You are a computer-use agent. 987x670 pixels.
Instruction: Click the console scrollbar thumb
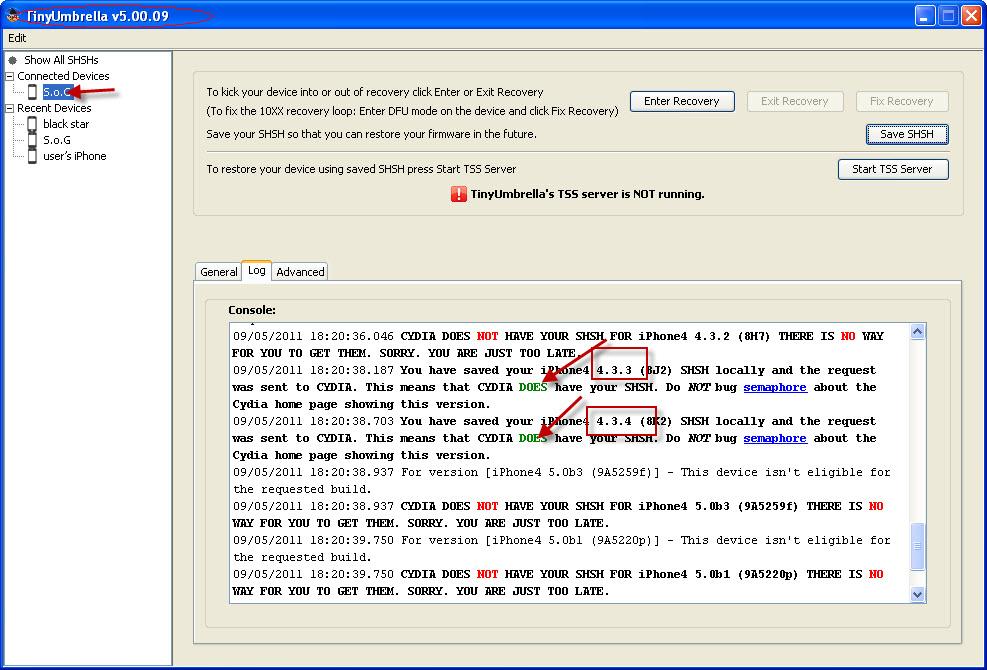click(917, 547)
